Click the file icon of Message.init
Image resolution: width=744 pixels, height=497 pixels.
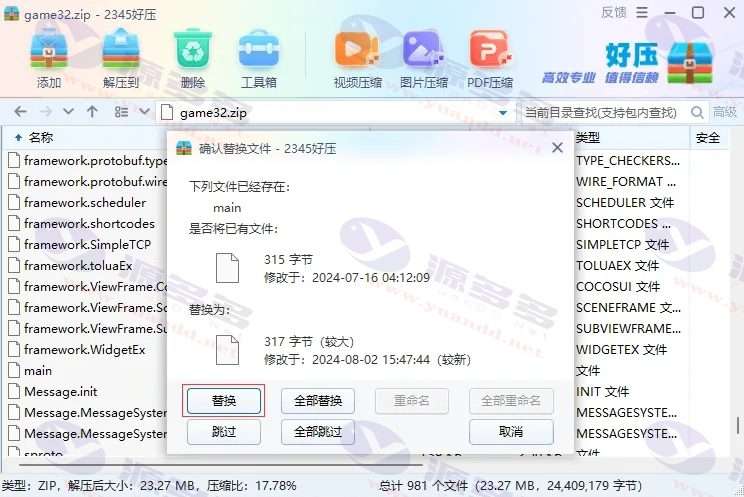click(x=15, y=392)
